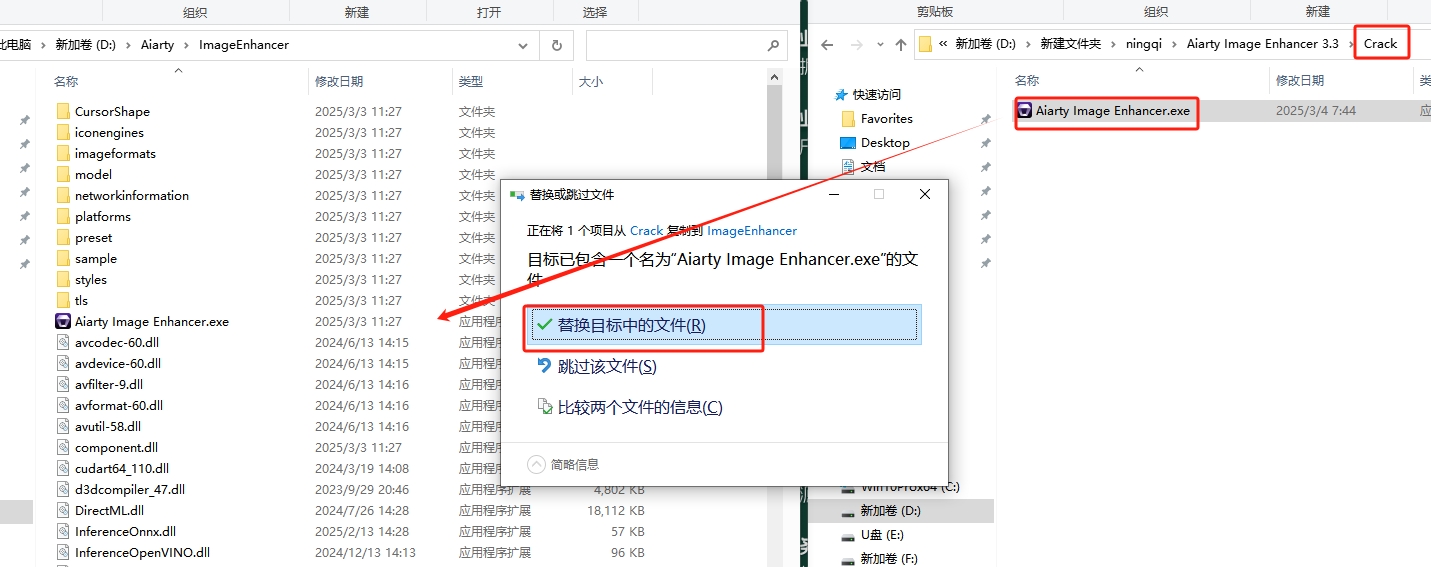Click the Crack source link in dialog

point(646,231)
